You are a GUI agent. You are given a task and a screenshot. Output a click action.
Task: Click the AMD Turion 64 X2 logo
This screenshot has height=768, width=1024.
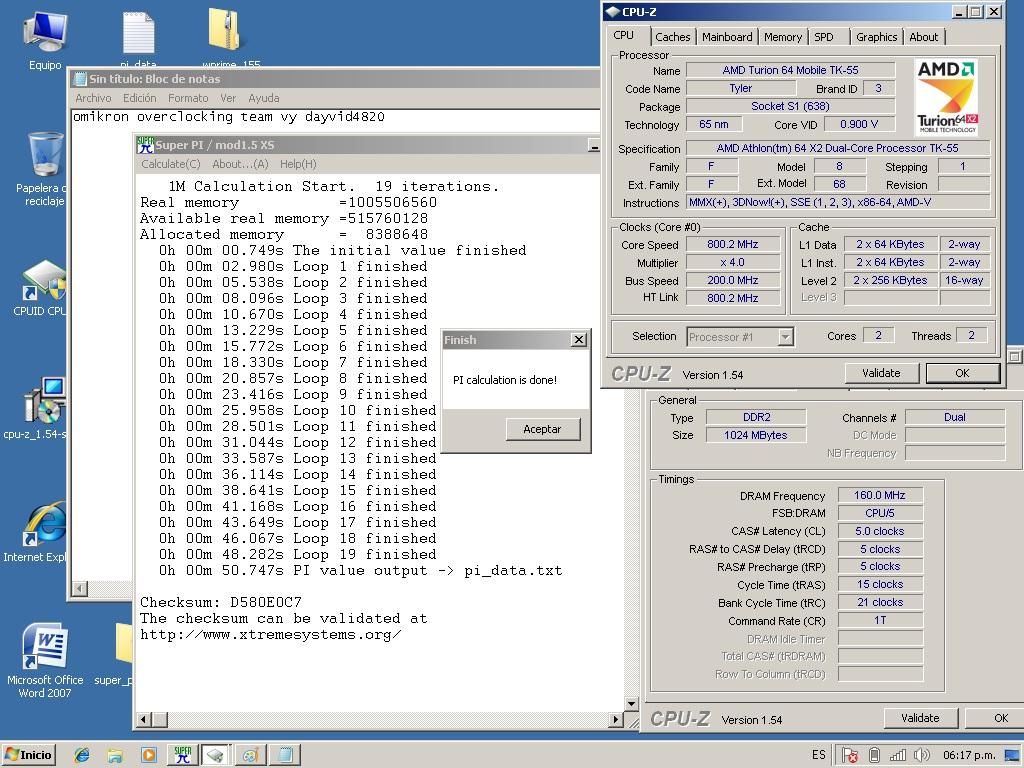[946, 97]
